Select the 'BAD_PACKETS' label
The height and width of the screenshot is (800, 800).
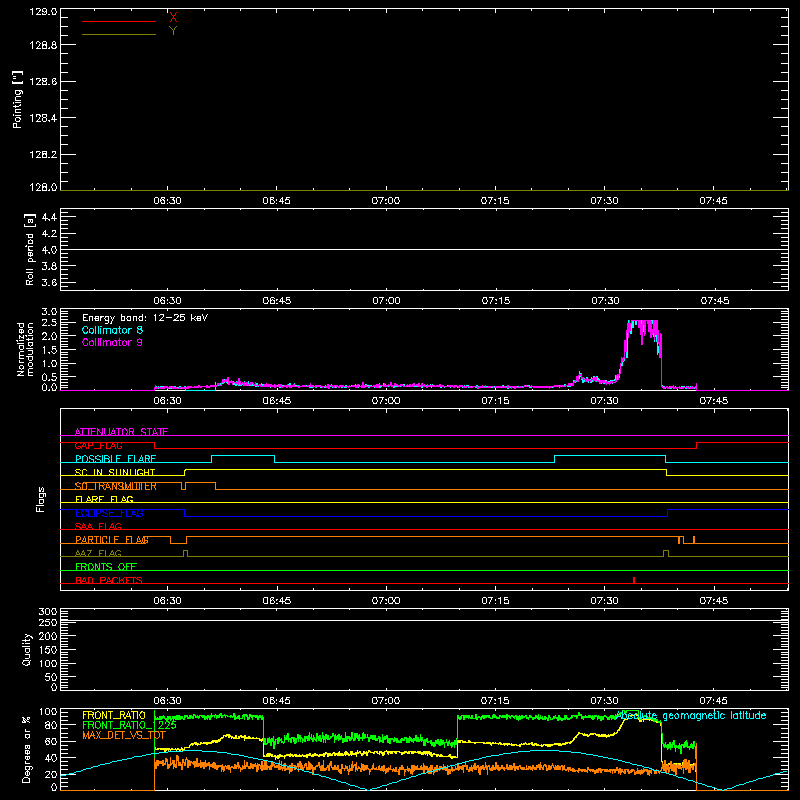pos(109,581)
